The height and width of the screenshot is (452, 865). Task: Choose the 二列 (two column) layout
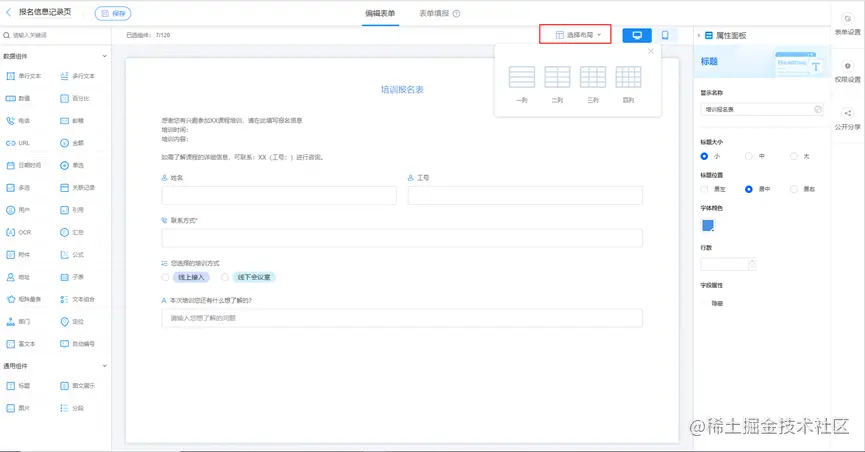[x=557, y=84]
